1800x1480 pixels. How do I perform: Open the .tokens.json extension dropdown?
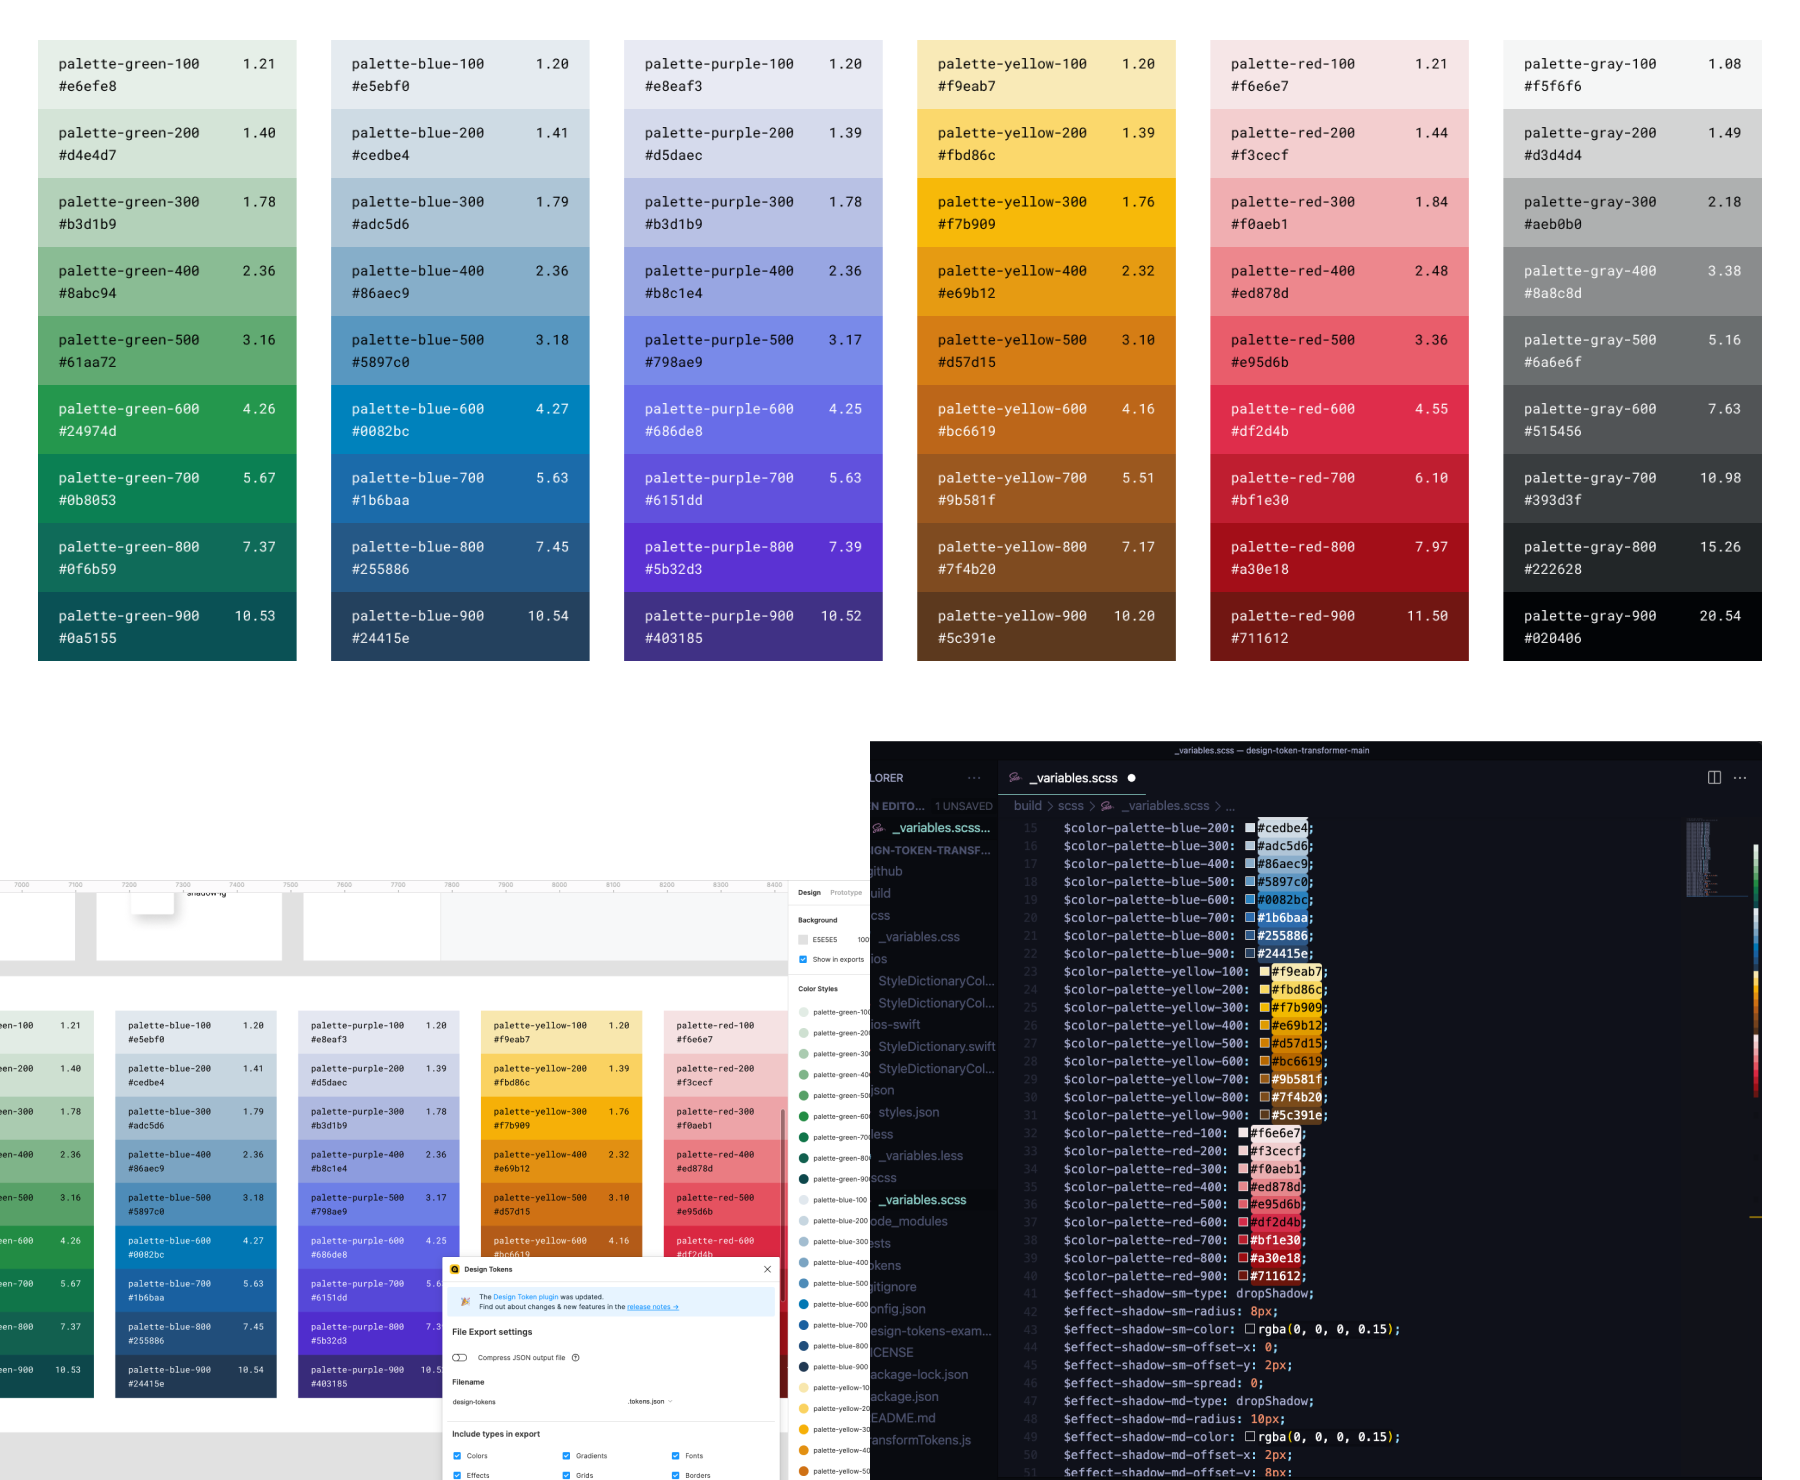tap(650, 1401)
